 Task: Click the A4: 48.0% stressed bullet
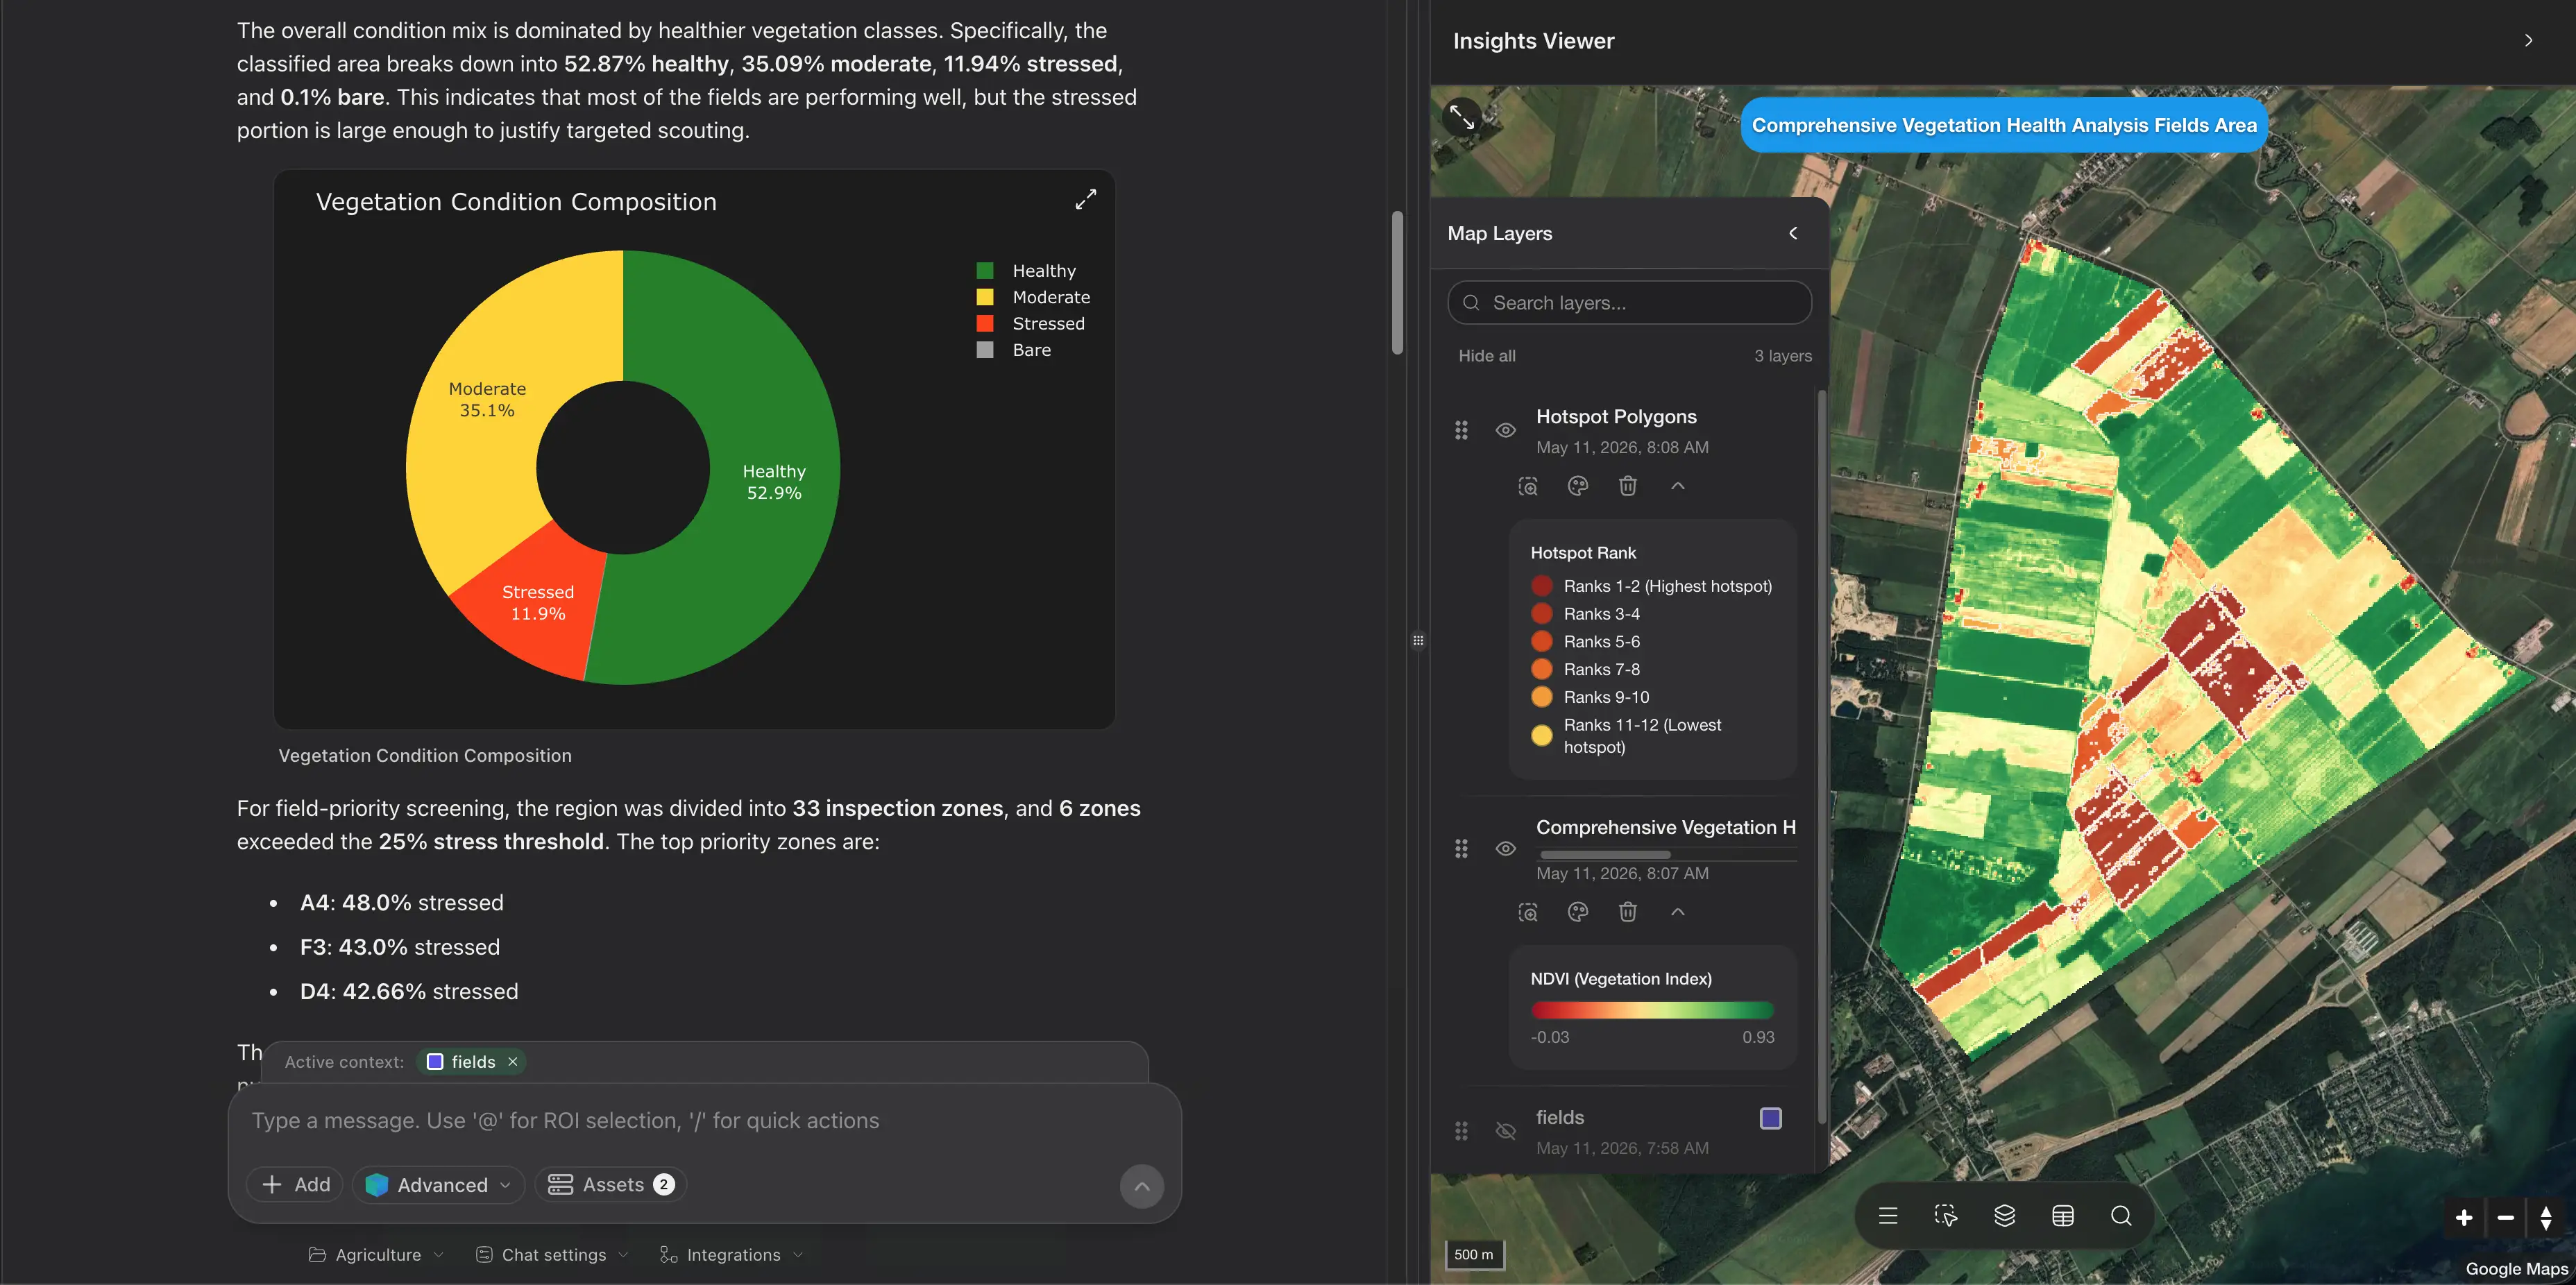click(x=401, y=903)
